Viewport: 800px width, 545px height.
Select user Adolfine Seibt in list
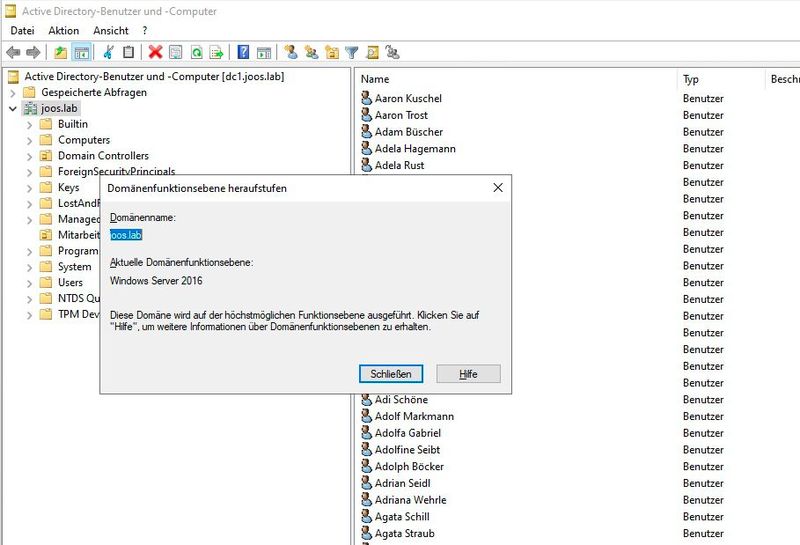(407, 450)
